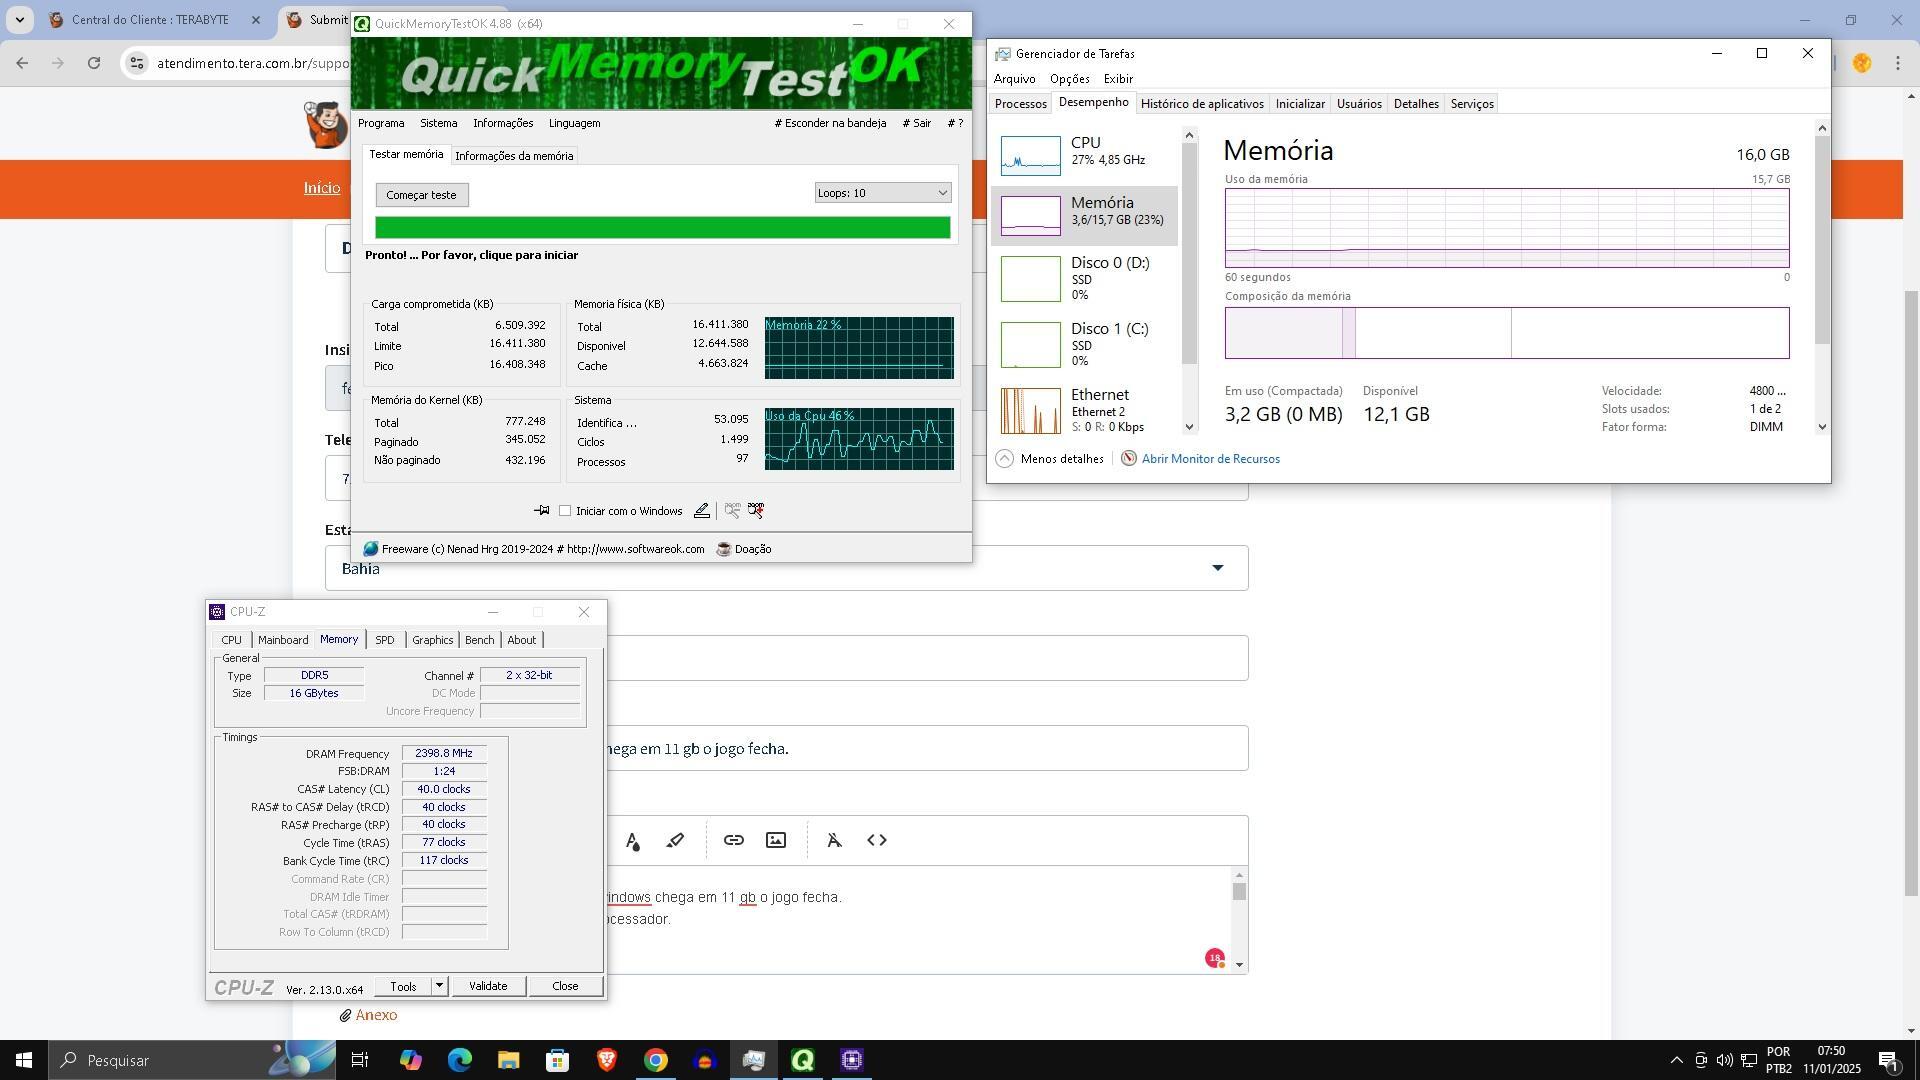Click the font color icon in editor
Viewport: 1920px width, 1080px height.
(x=633, y=841)
